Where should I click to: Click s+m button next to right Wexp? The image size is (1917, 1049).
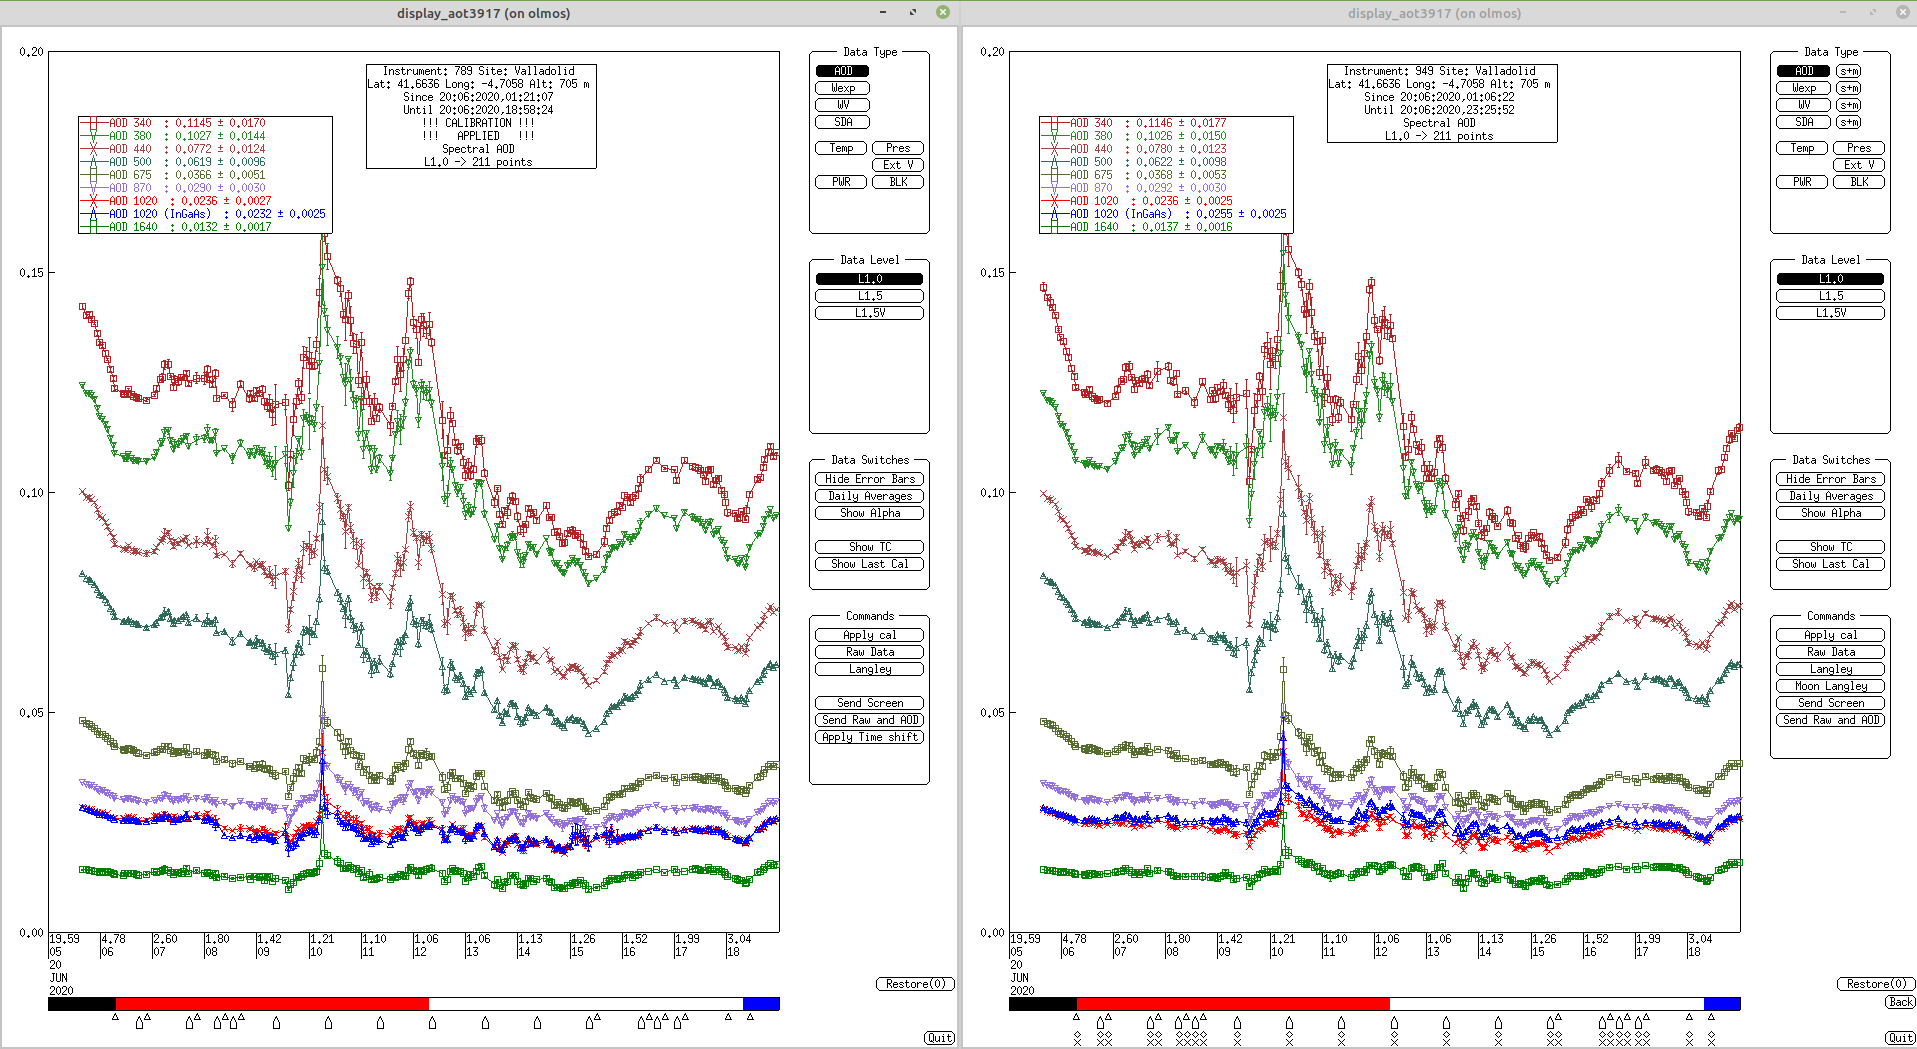click(x=1849, y=88)
